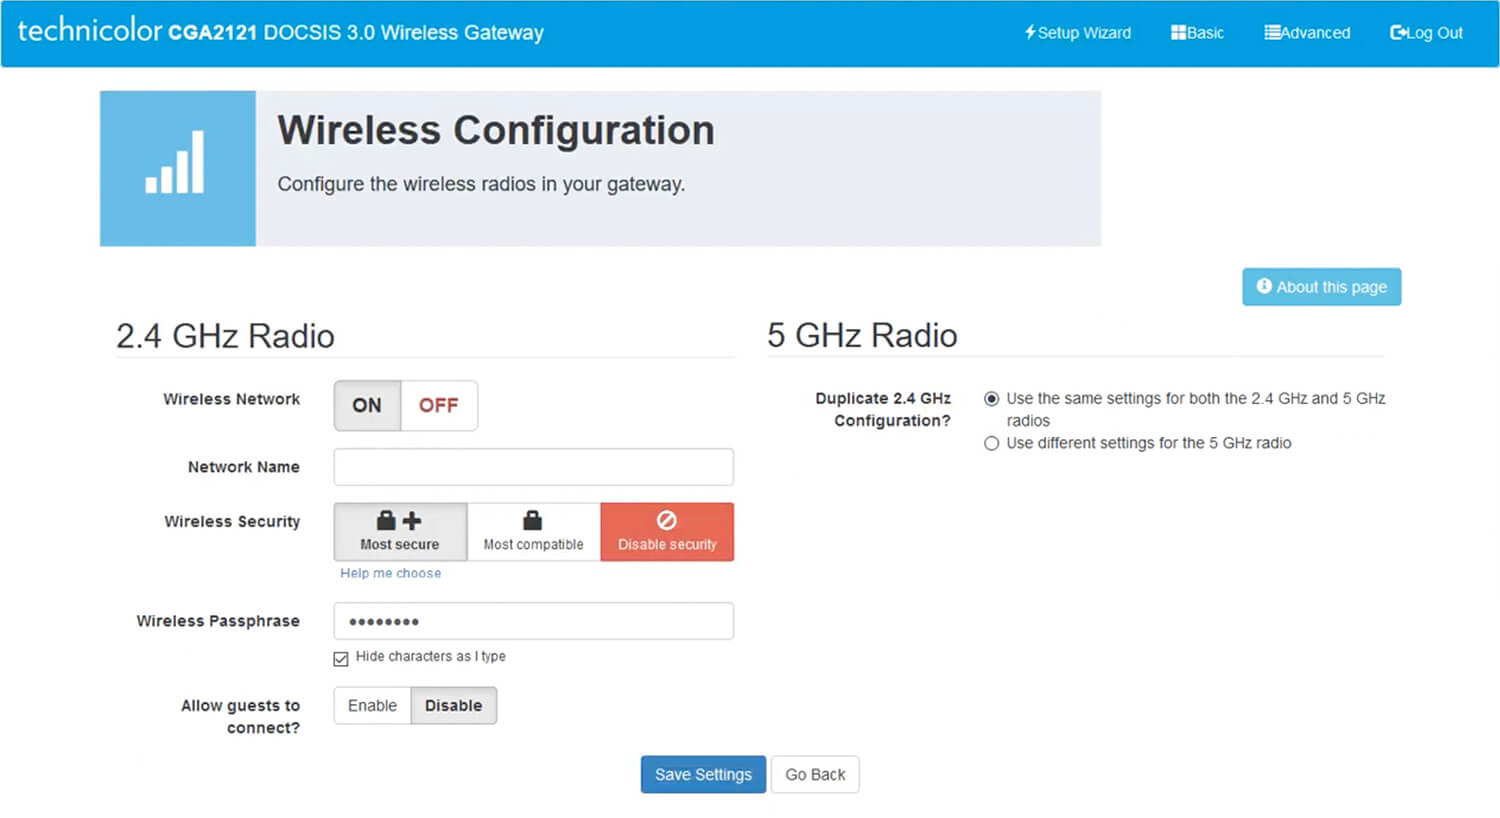Toggle Hide characters as I type checkbox

pyautogui.click(x=341, y=658)
